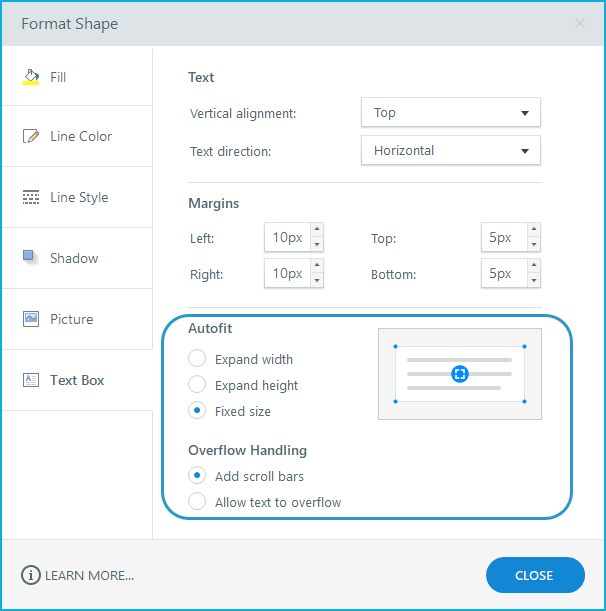Select Allow text to overflow option
The height and width of the screenshot is (611, 606).
click(197, 502)
